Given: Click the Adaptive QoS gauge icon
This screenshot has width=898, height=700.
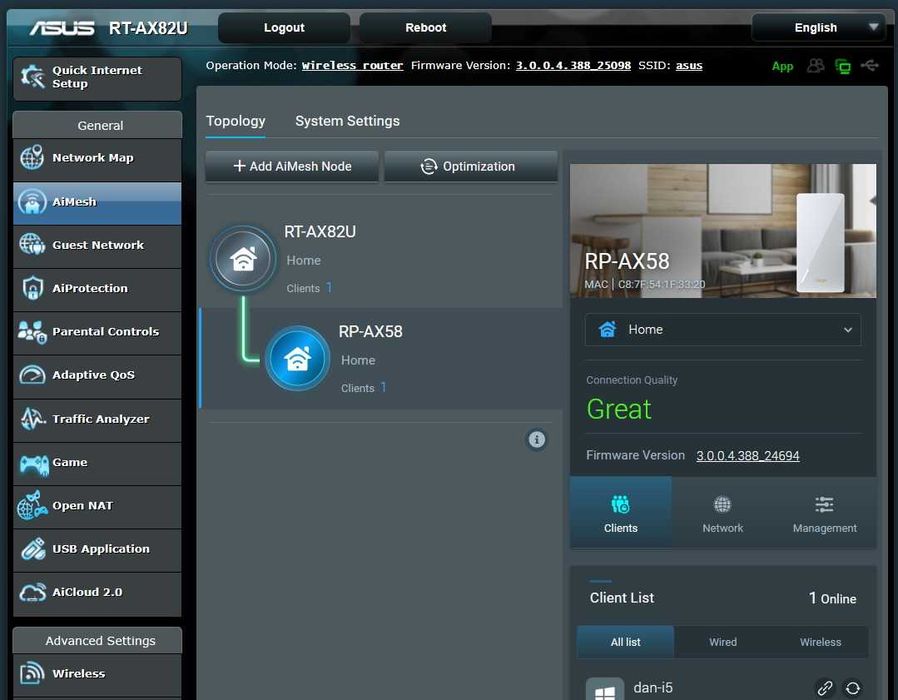Looking at the screenshot, I should point(32,375).
